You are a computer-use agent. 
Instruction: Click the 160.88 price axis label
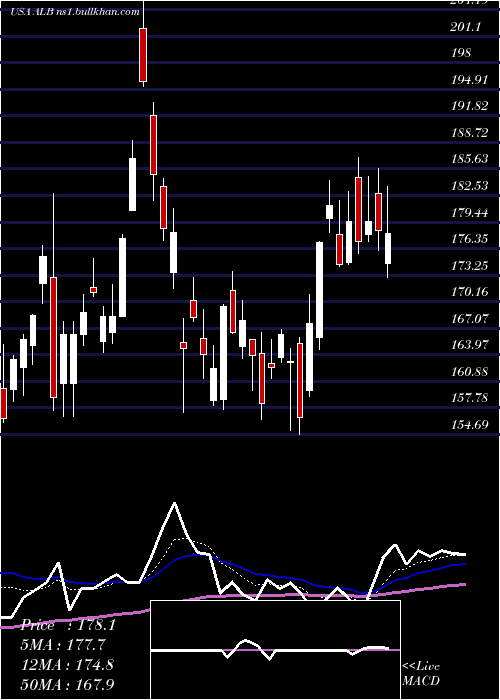coord(471,371)
